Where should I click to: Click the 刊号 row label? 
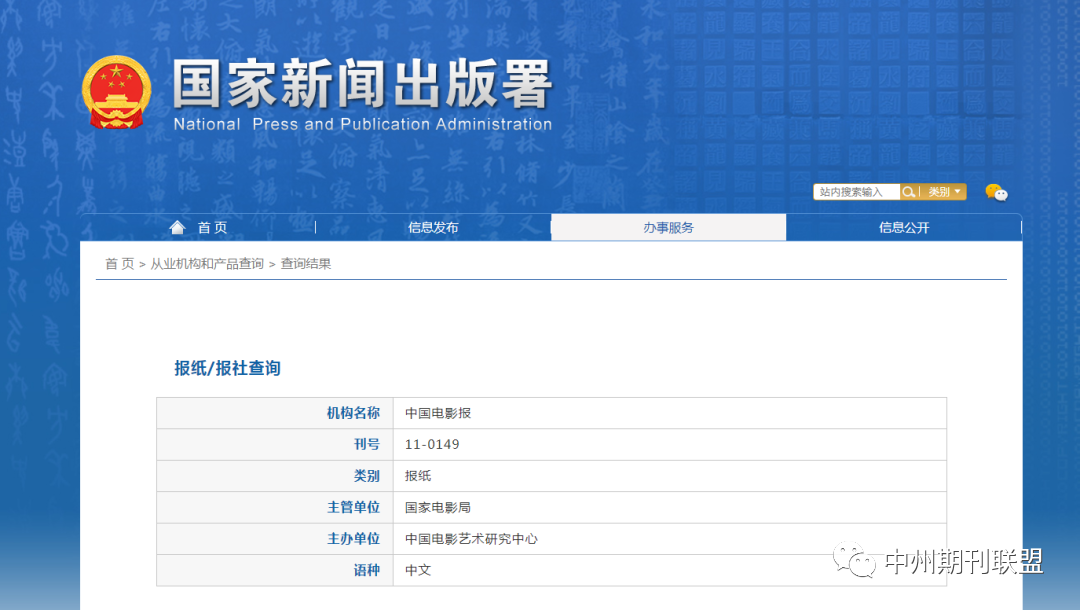coord(367,444)
